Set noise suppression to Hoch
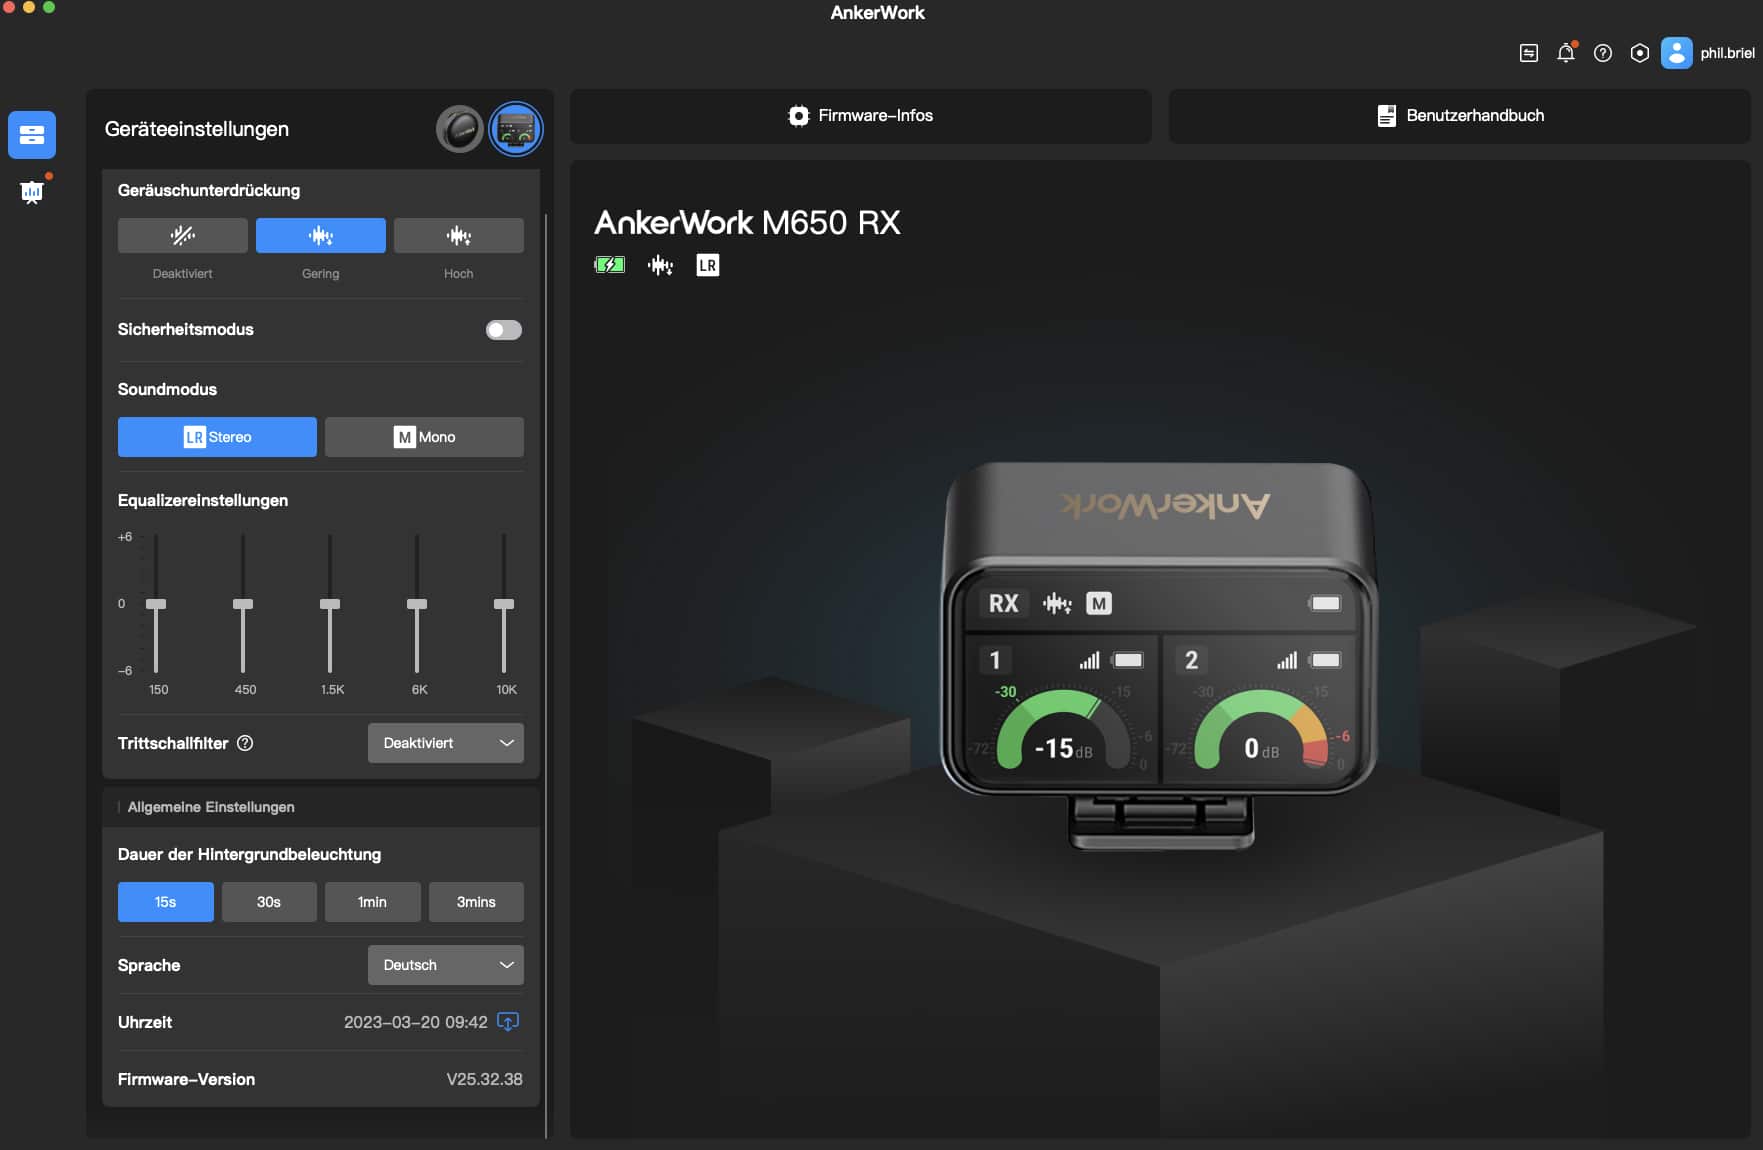 (x=458, y=236)
